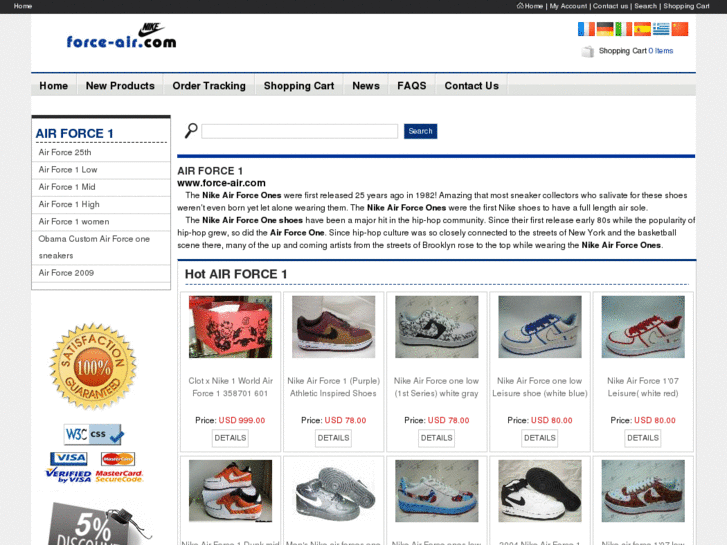Open the purple Air Force 1 thumbnail
Screen dimensions: 727x545
[333, 327]
